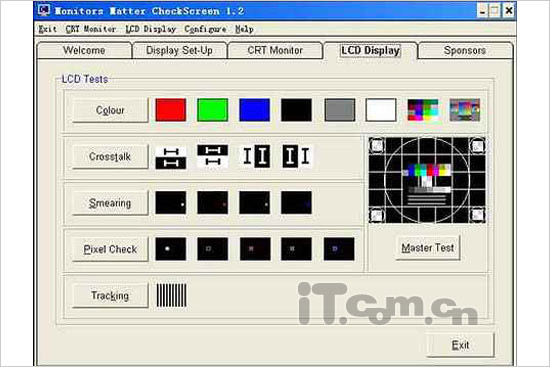Click the Smearing button
The height and width of the screenshot is (367, 550).
110,203
